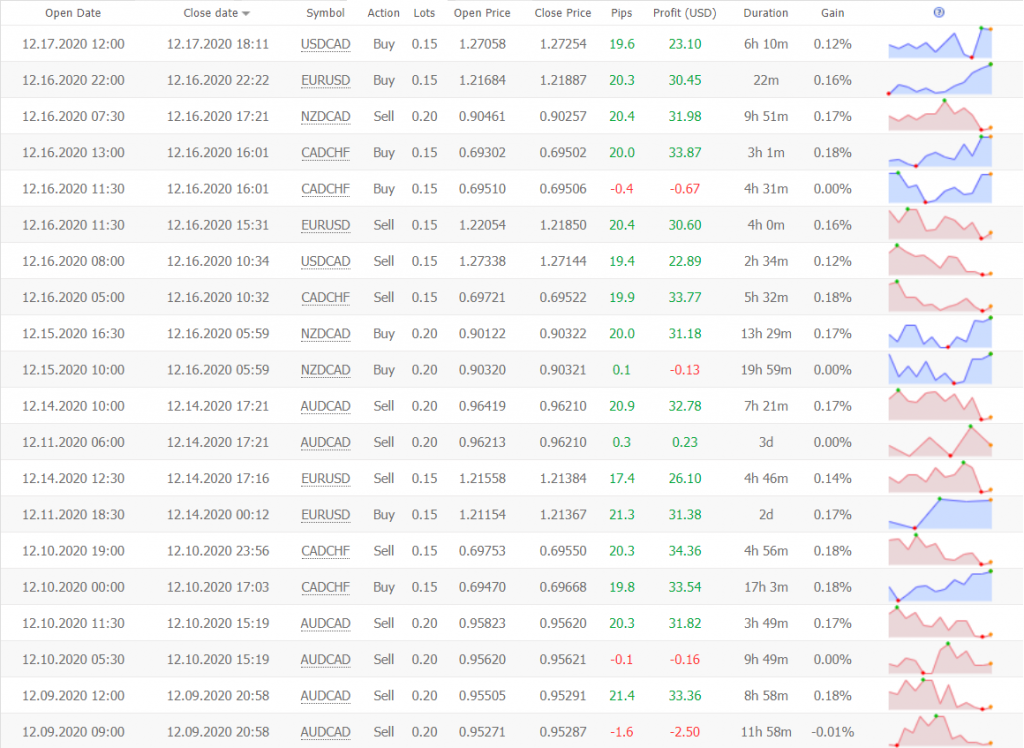
Task: Sort by the Symbol column header
Action: tap(325, 13)
